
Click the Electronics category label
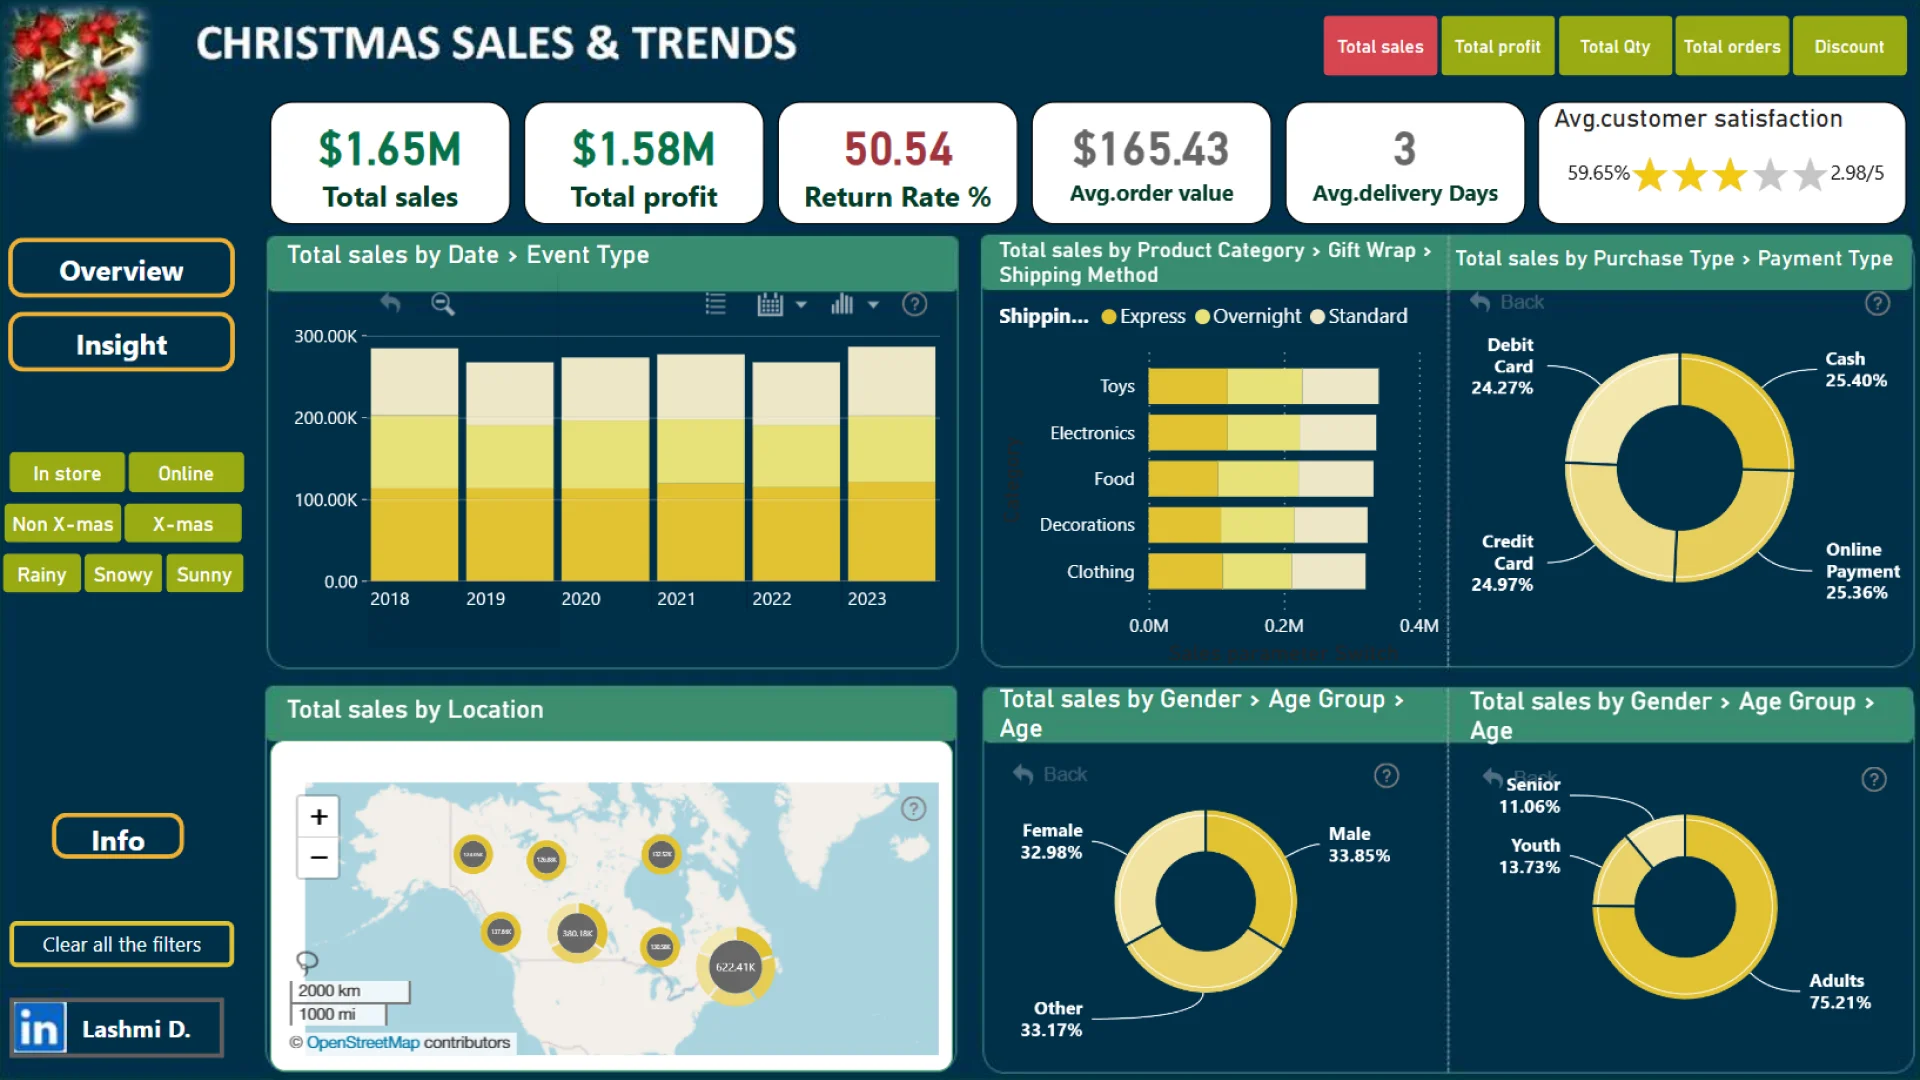coord(1092,433)
